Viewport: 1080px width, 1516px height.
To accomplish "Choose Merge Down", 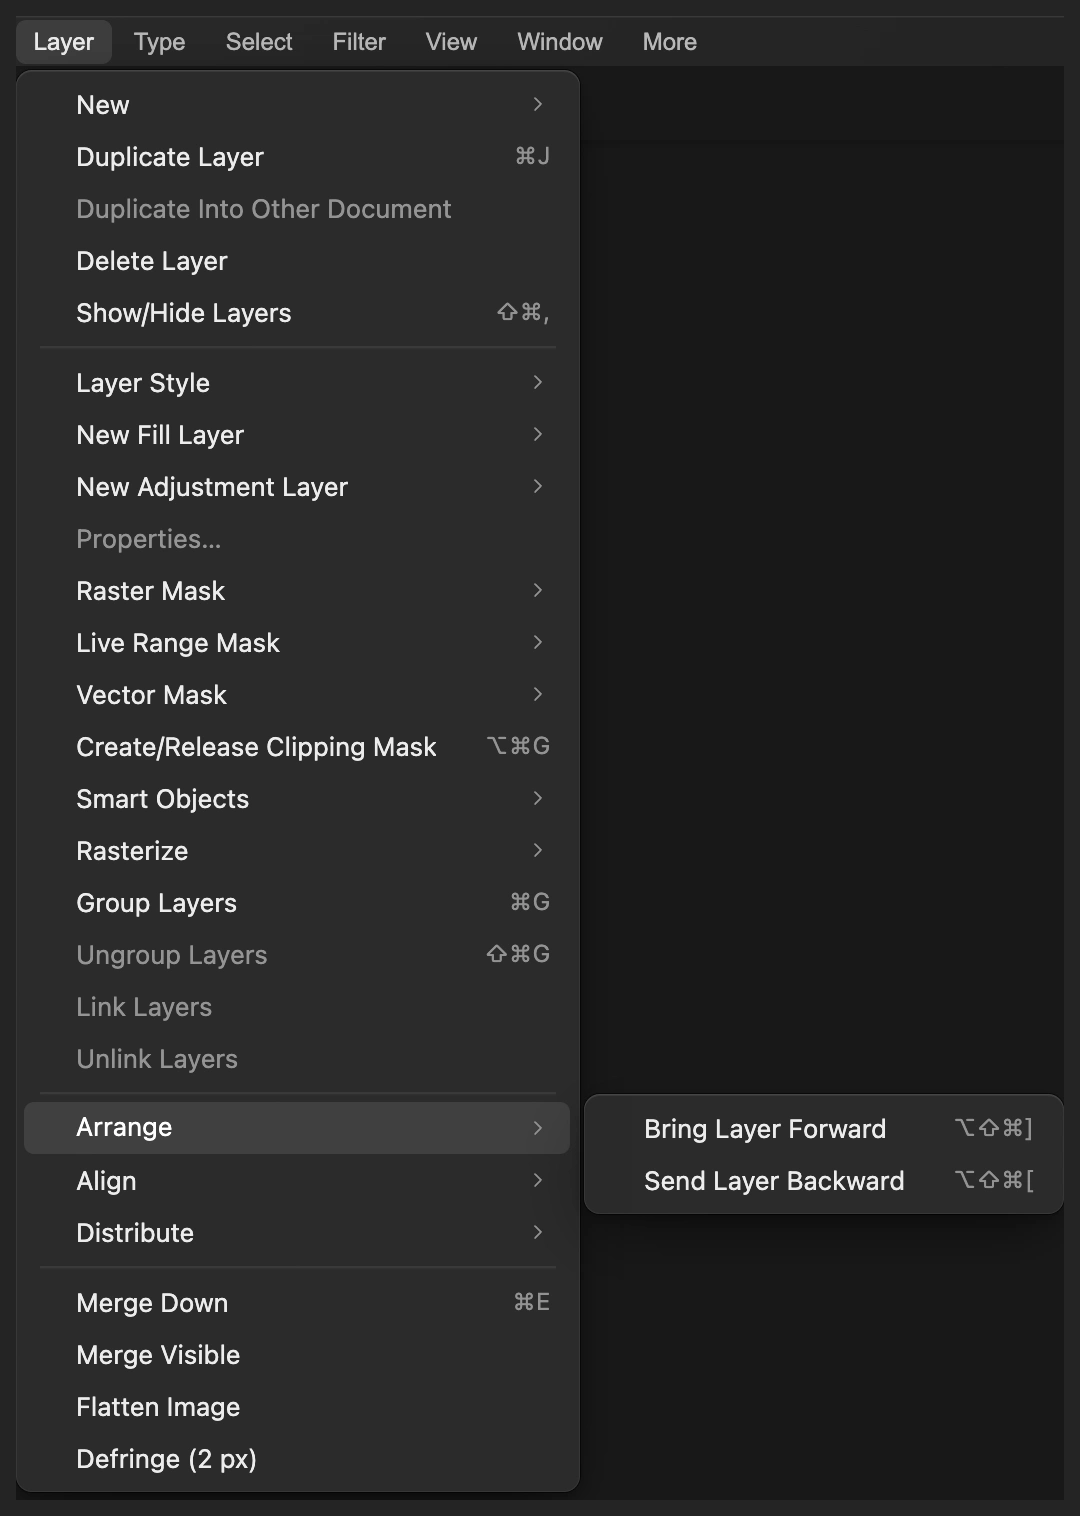I will click(x=297, y=1303).
